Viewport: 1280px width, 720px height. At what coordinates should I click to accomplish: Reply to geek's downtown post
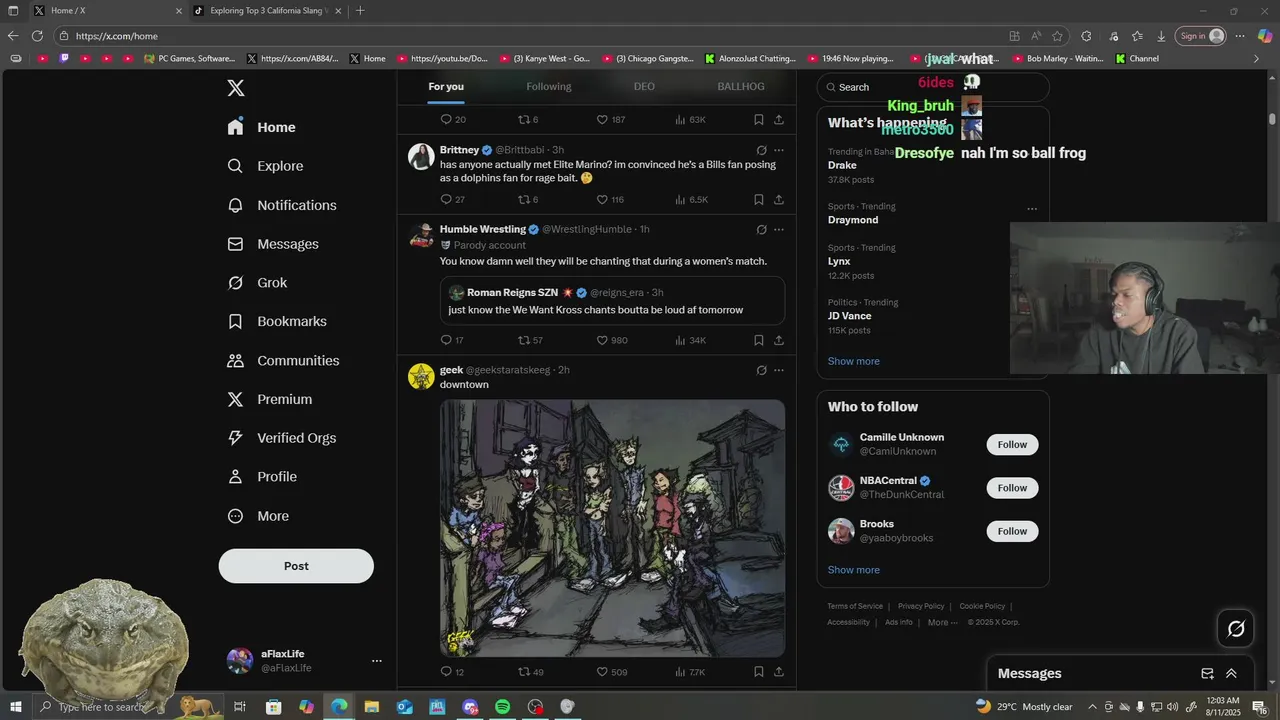[452, 672]
